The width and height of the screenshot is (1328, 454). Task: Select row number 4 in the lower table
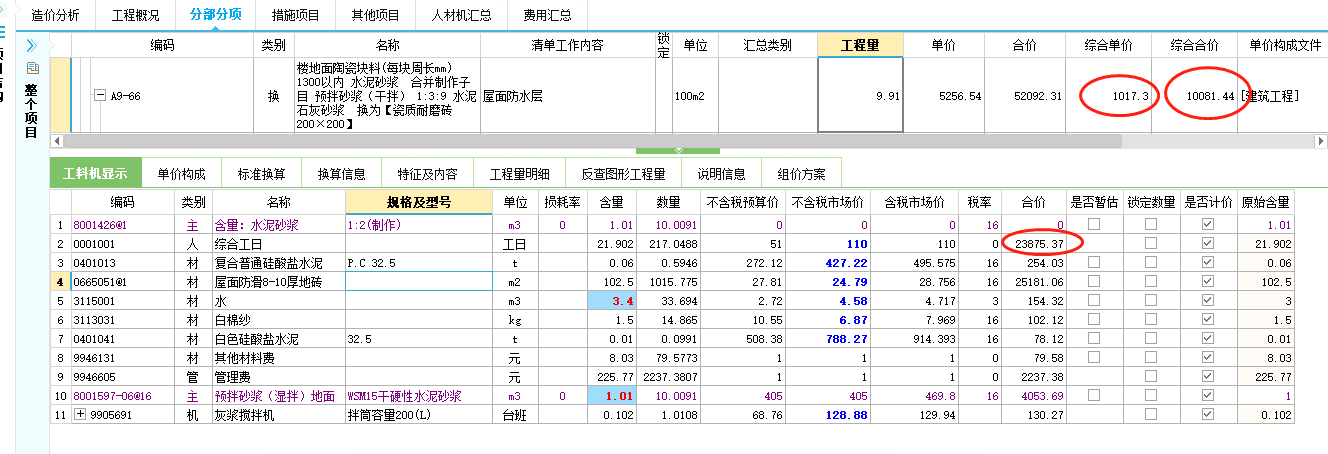pyautogui.click(x=59, y=281)
